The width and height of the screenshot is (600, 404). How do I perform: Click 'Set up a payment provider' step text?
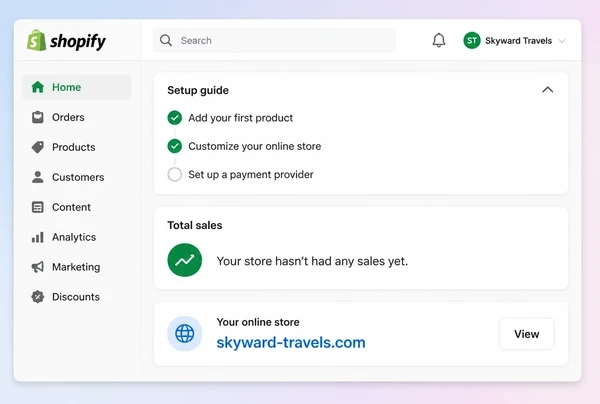tap(251, 174)
